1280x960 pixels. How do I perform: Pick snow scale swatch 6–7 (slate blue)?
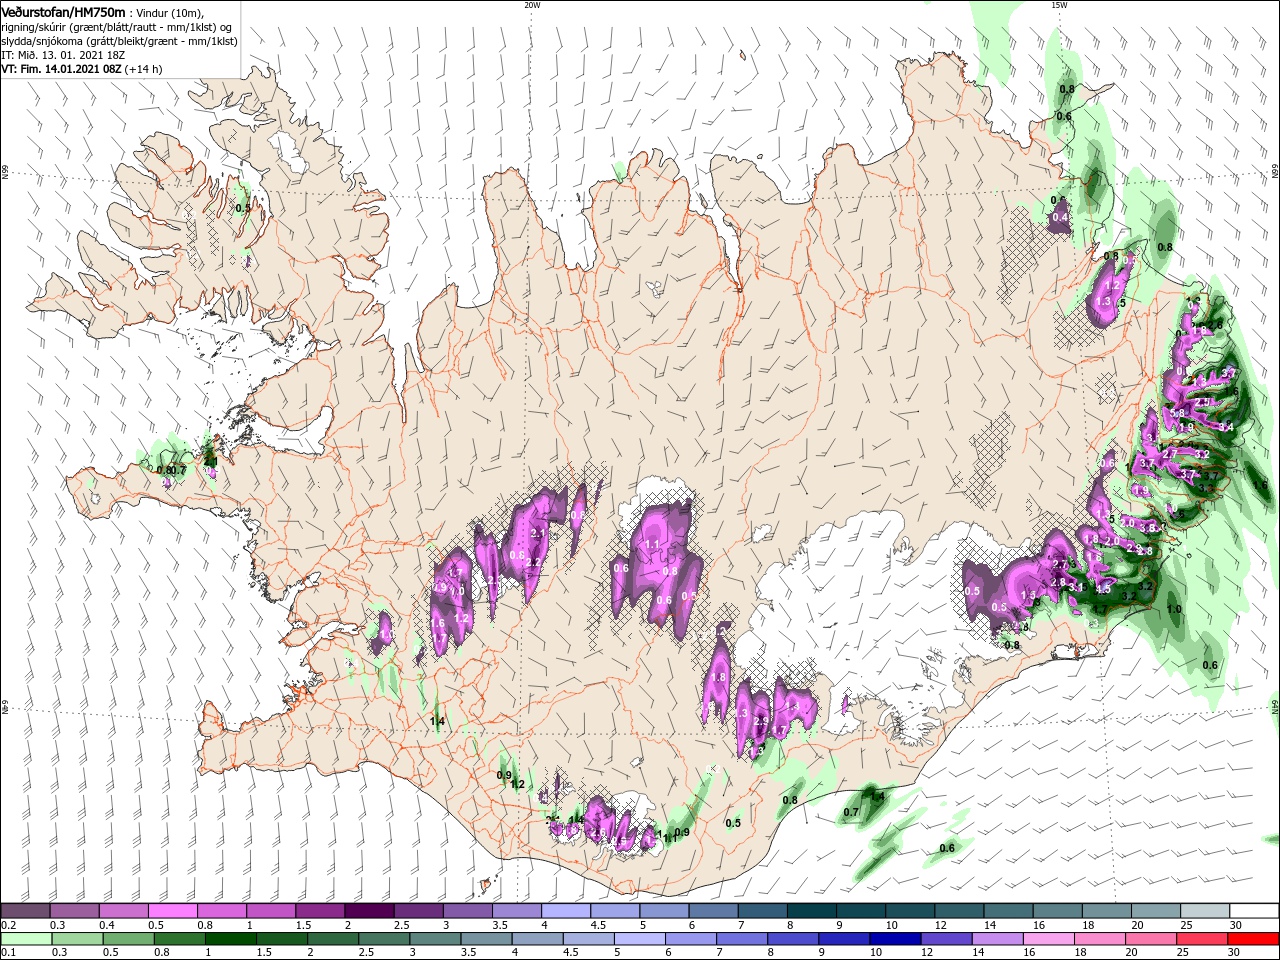pos(713,911)
